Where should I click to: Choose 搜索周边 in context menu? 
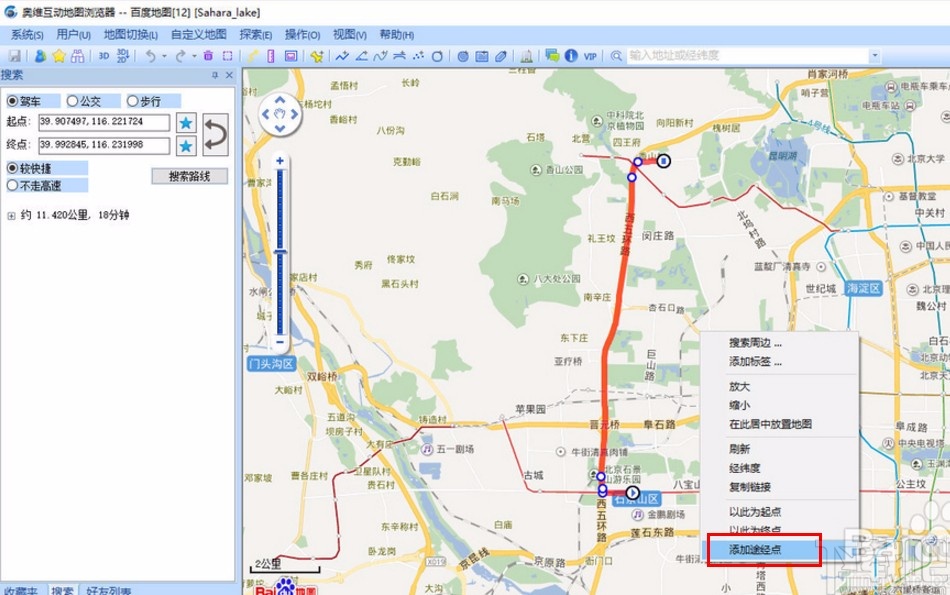point(779,343)
